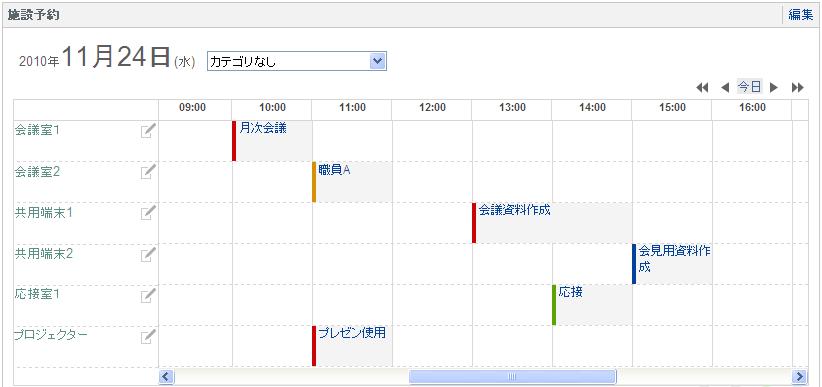This screenshot has width=822, height=387.
Task: Click the edit pencil icon for 共用端末2
Action: click(148, 254)
